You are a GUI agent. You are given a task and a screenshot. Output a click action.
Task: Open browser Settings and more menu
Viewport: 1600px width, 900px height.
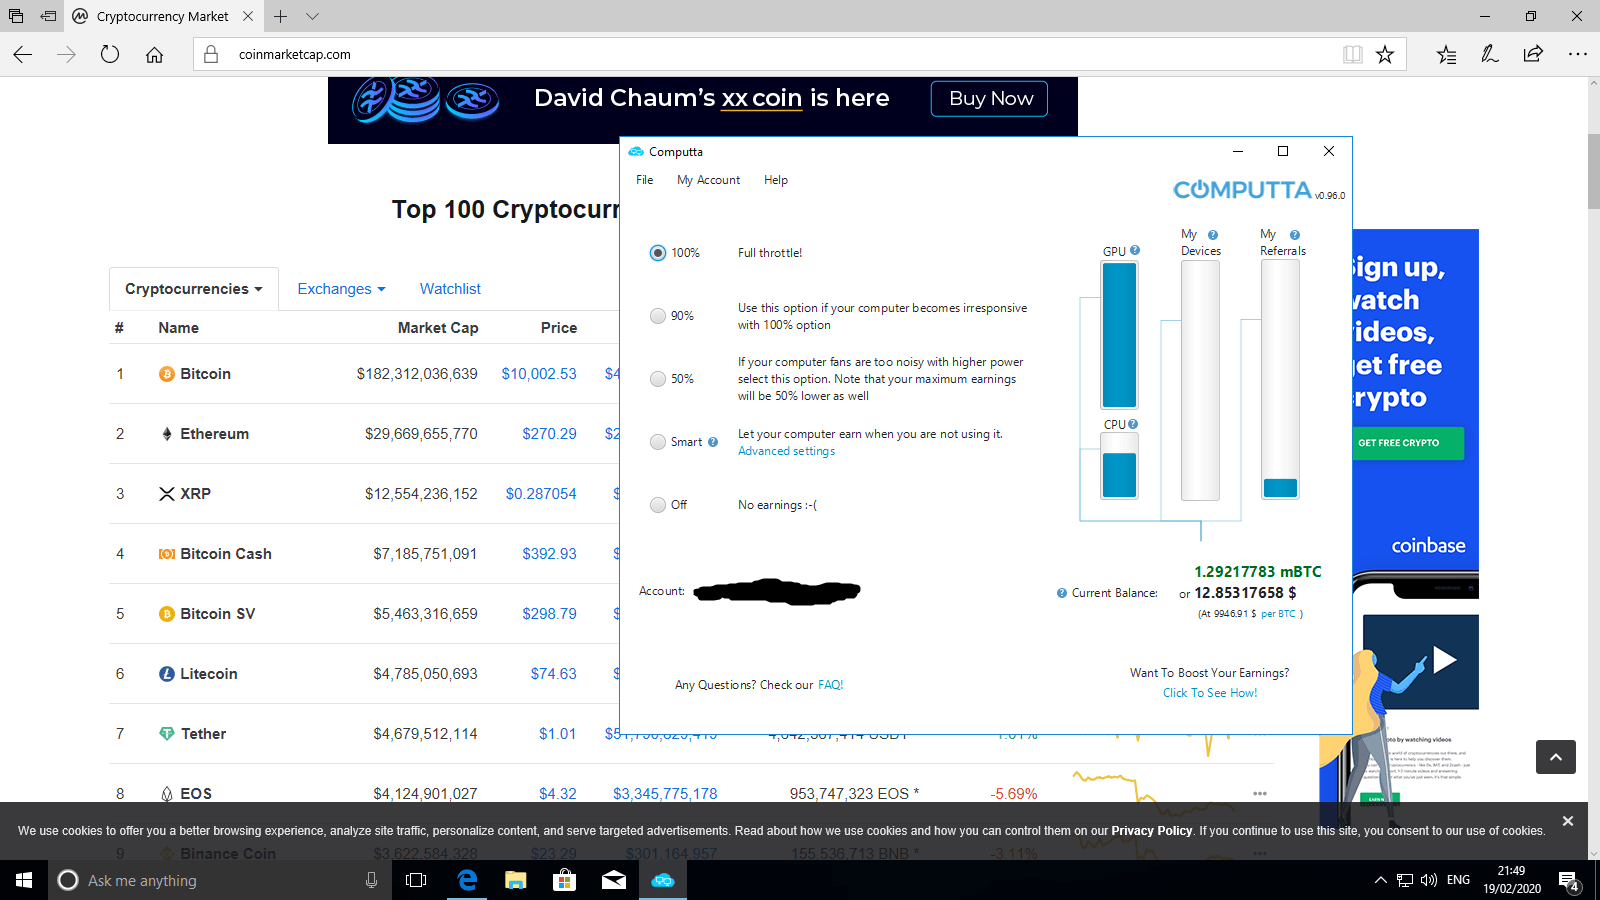coord(1578,54)
